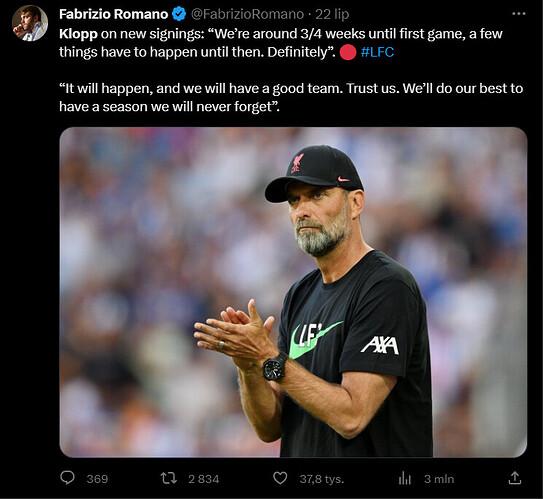Screen dimensions: 543x499
Task: Open the three-dot more options menu
Action: (518, 14)
